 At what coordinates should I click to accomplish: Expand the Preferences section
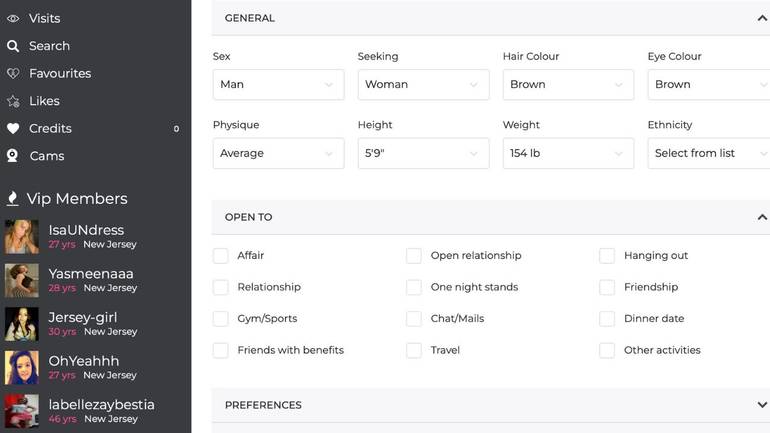click(x=762, y=405)
